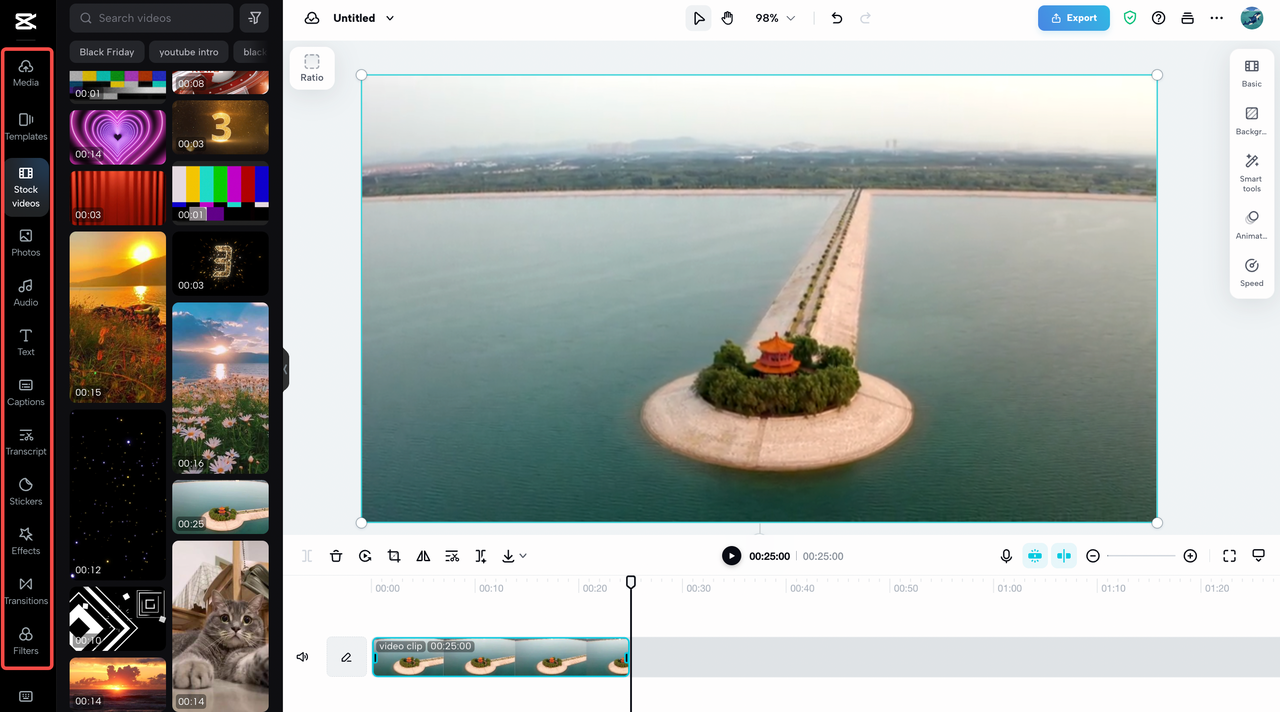Screen dimensions: 1280x712
Task: Open the Speed properties panel
Action: 1252,273
